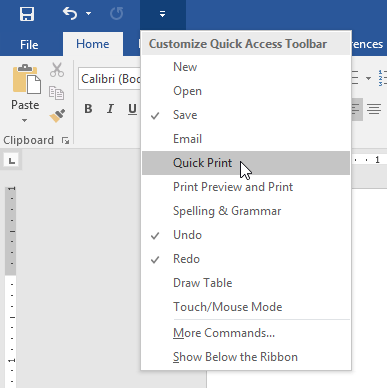
Task: Toggle Bold formatting
Action: [x=88, y=109]
